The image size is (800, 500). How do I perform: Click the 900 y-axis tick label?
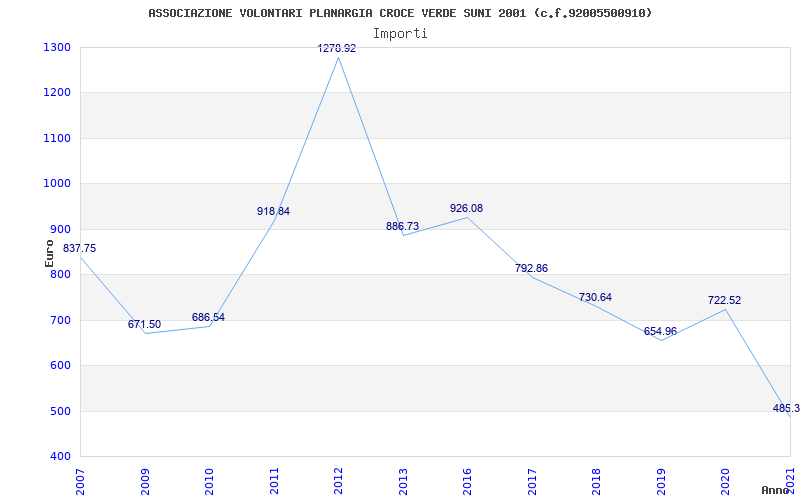click(x=63, y=229)
